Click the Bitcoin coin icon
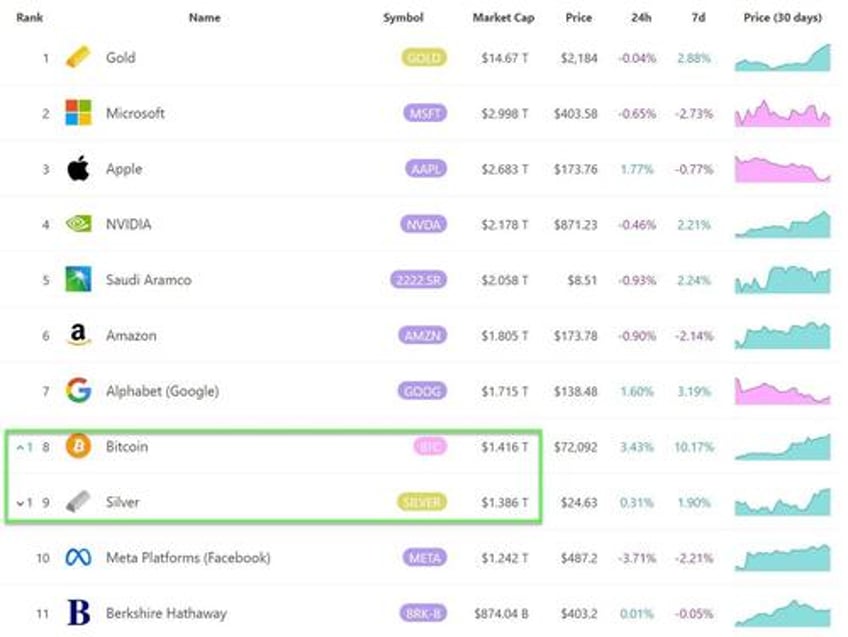This screenshot has width=848, height=637. tap(78, 446)
